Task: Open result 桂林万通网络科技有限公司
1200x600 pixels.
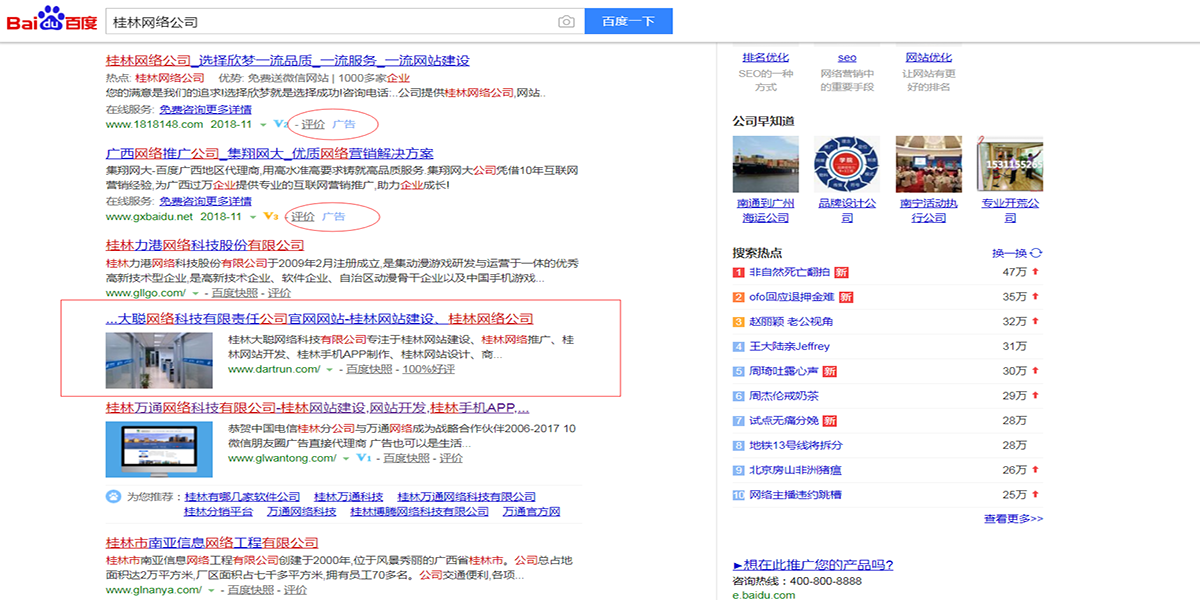Action: pyautogui.click(x=318, y=408)
